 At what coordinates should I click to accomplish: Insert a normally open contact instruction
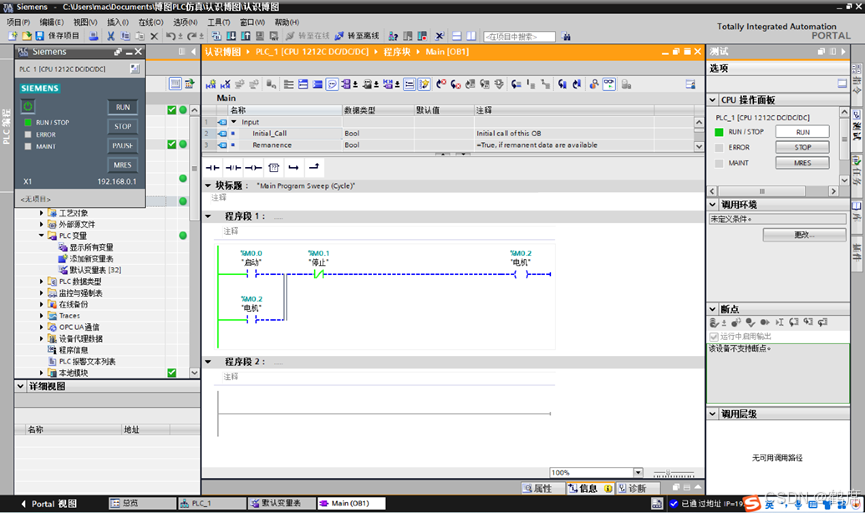point(212,167)
